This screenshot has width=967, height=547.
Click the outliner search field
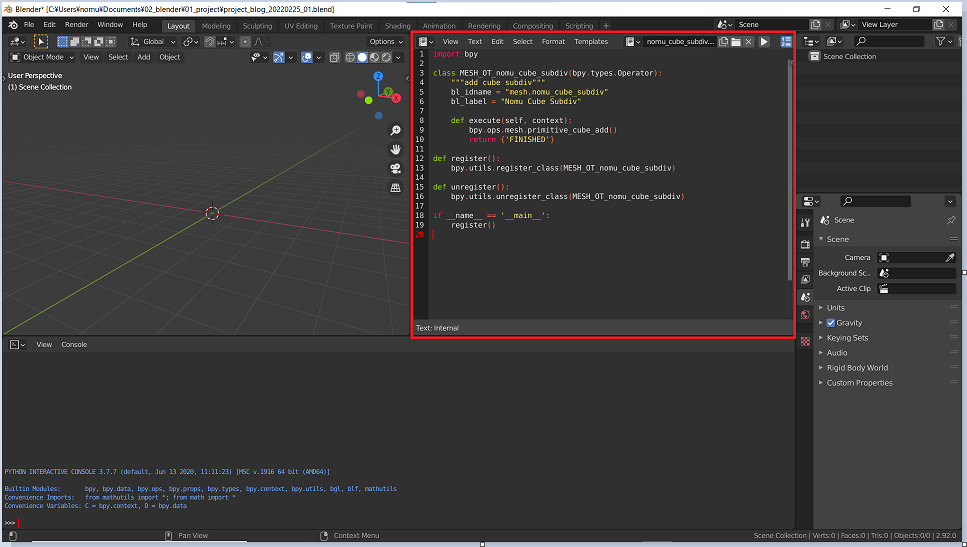[888, 41]
